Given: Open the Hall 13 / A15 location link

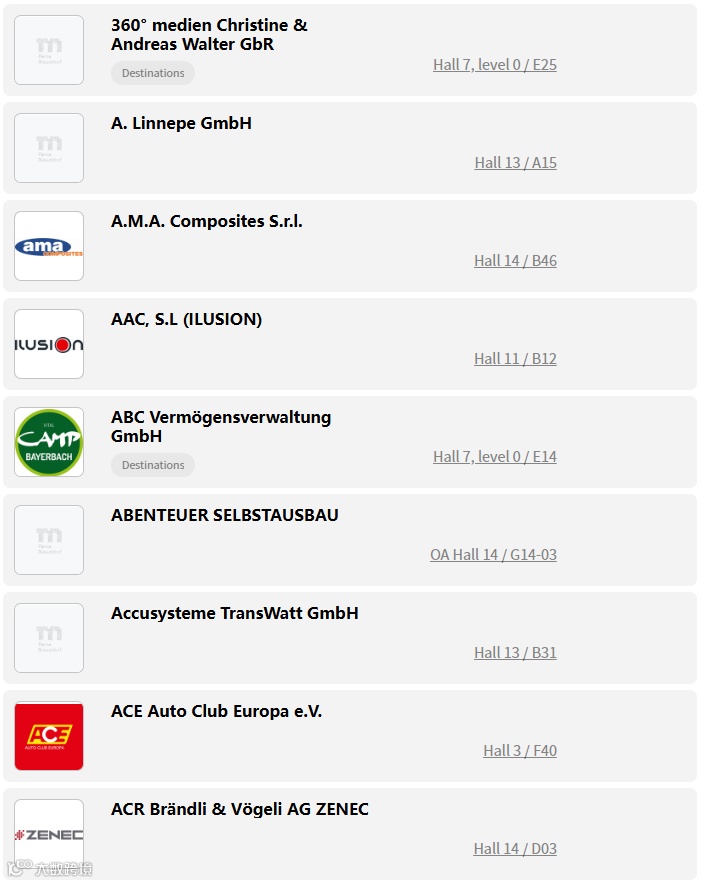Looking at the screenshot, I should (515, 163).
